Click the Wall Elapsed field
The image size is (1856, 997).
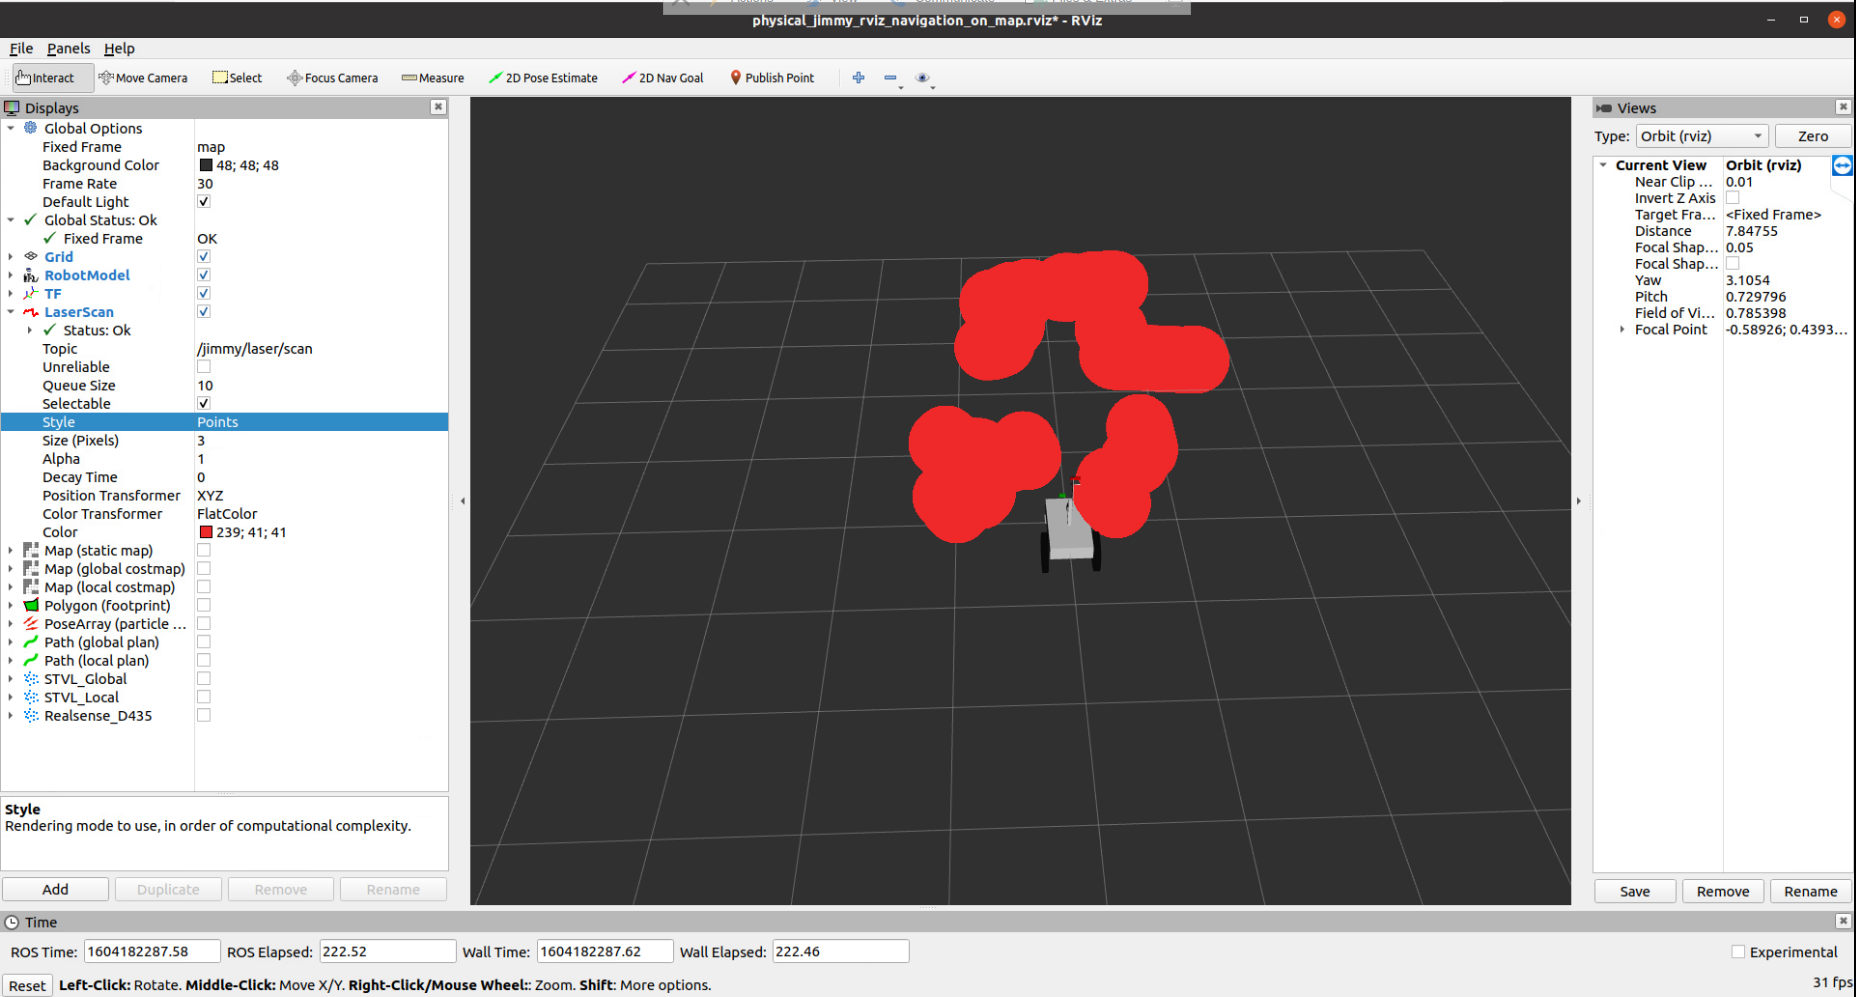(840, 951)
